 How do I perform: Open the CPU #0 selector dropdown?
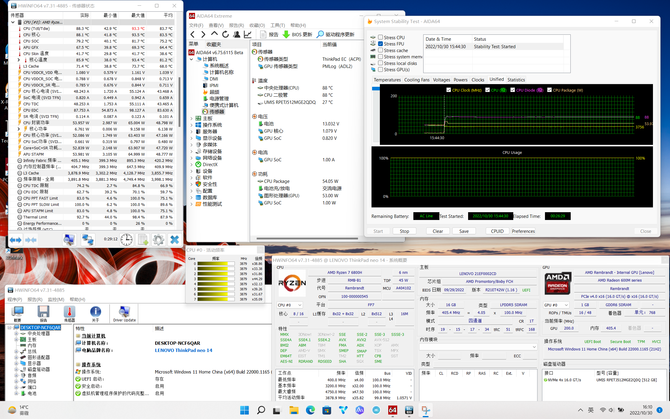[x=290, y=305]
